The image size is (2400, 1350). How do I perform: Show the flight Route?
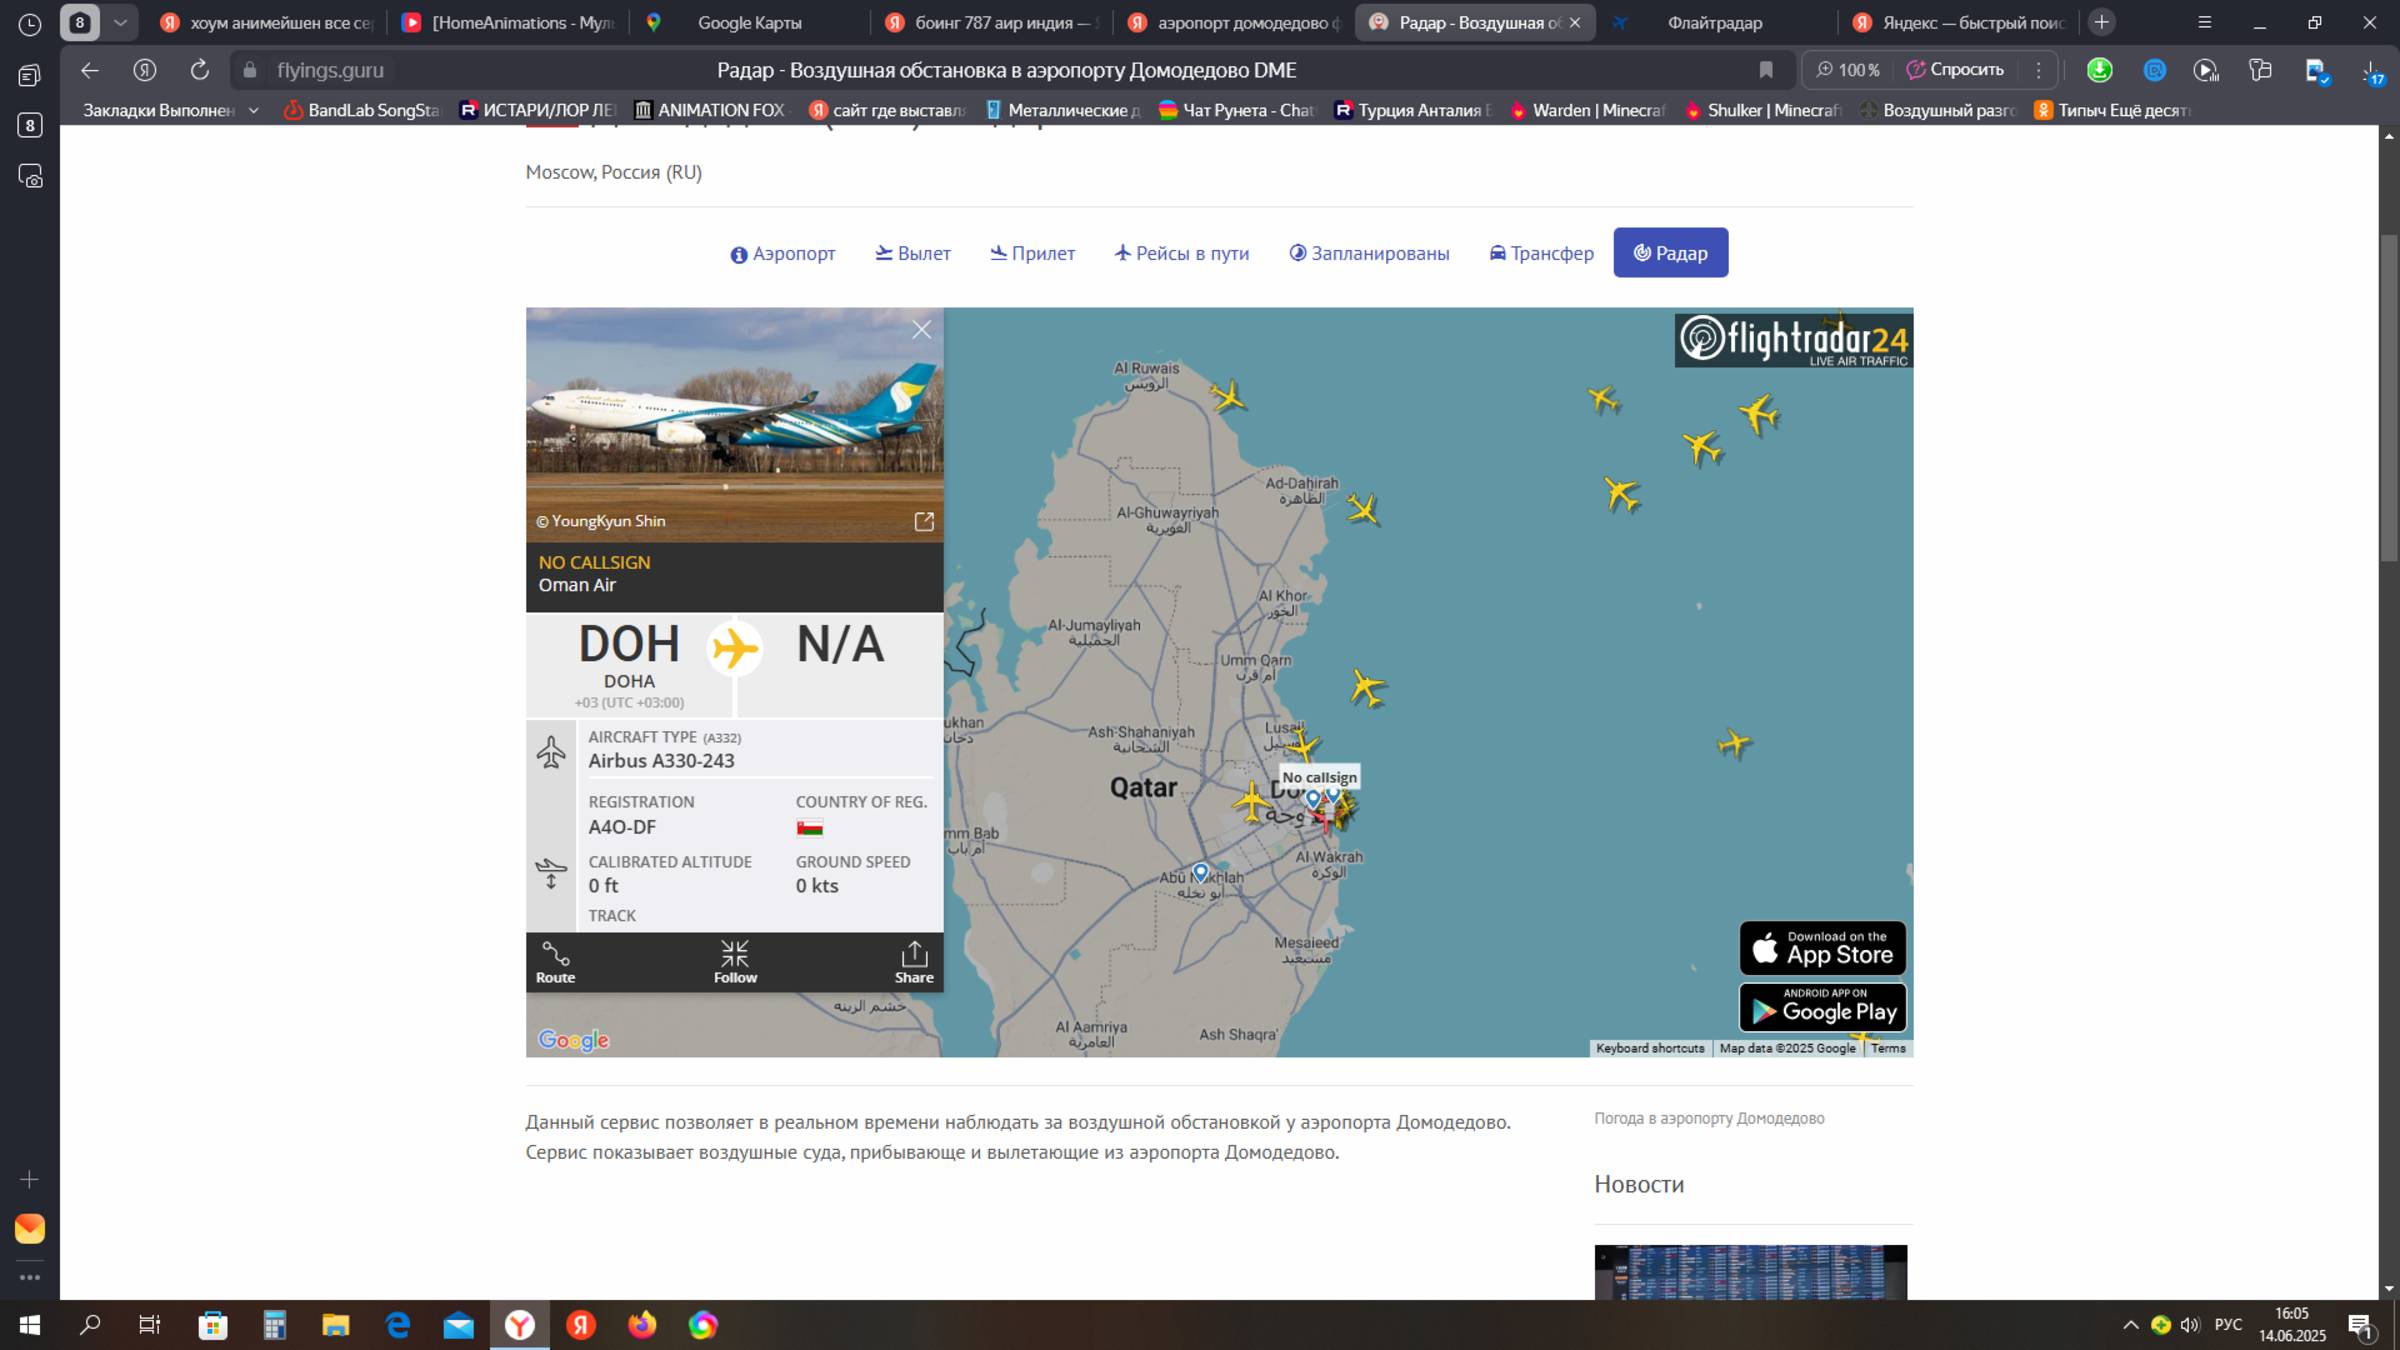click(555, 962)
